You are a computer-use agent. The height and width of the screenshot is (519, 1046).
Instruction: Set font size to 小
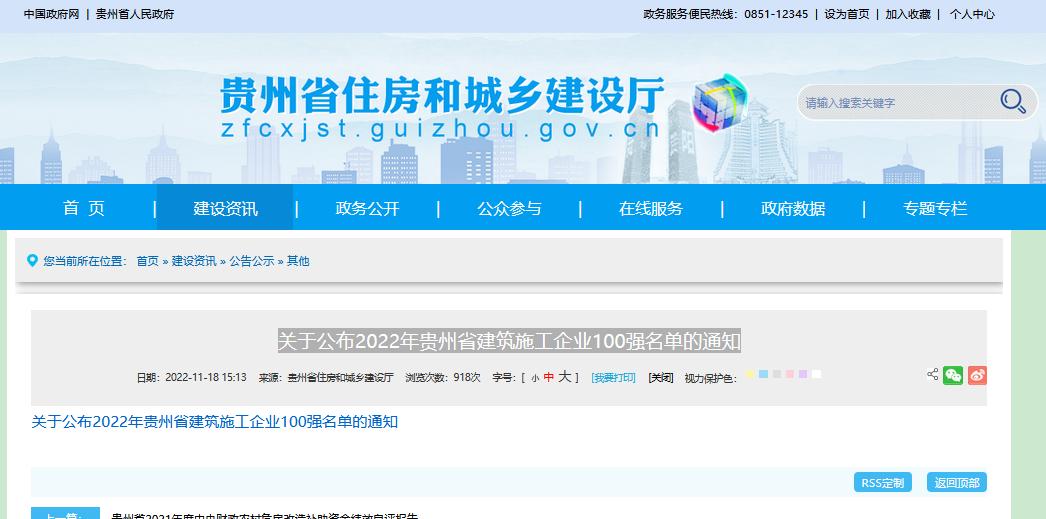[x=535, y=378]
